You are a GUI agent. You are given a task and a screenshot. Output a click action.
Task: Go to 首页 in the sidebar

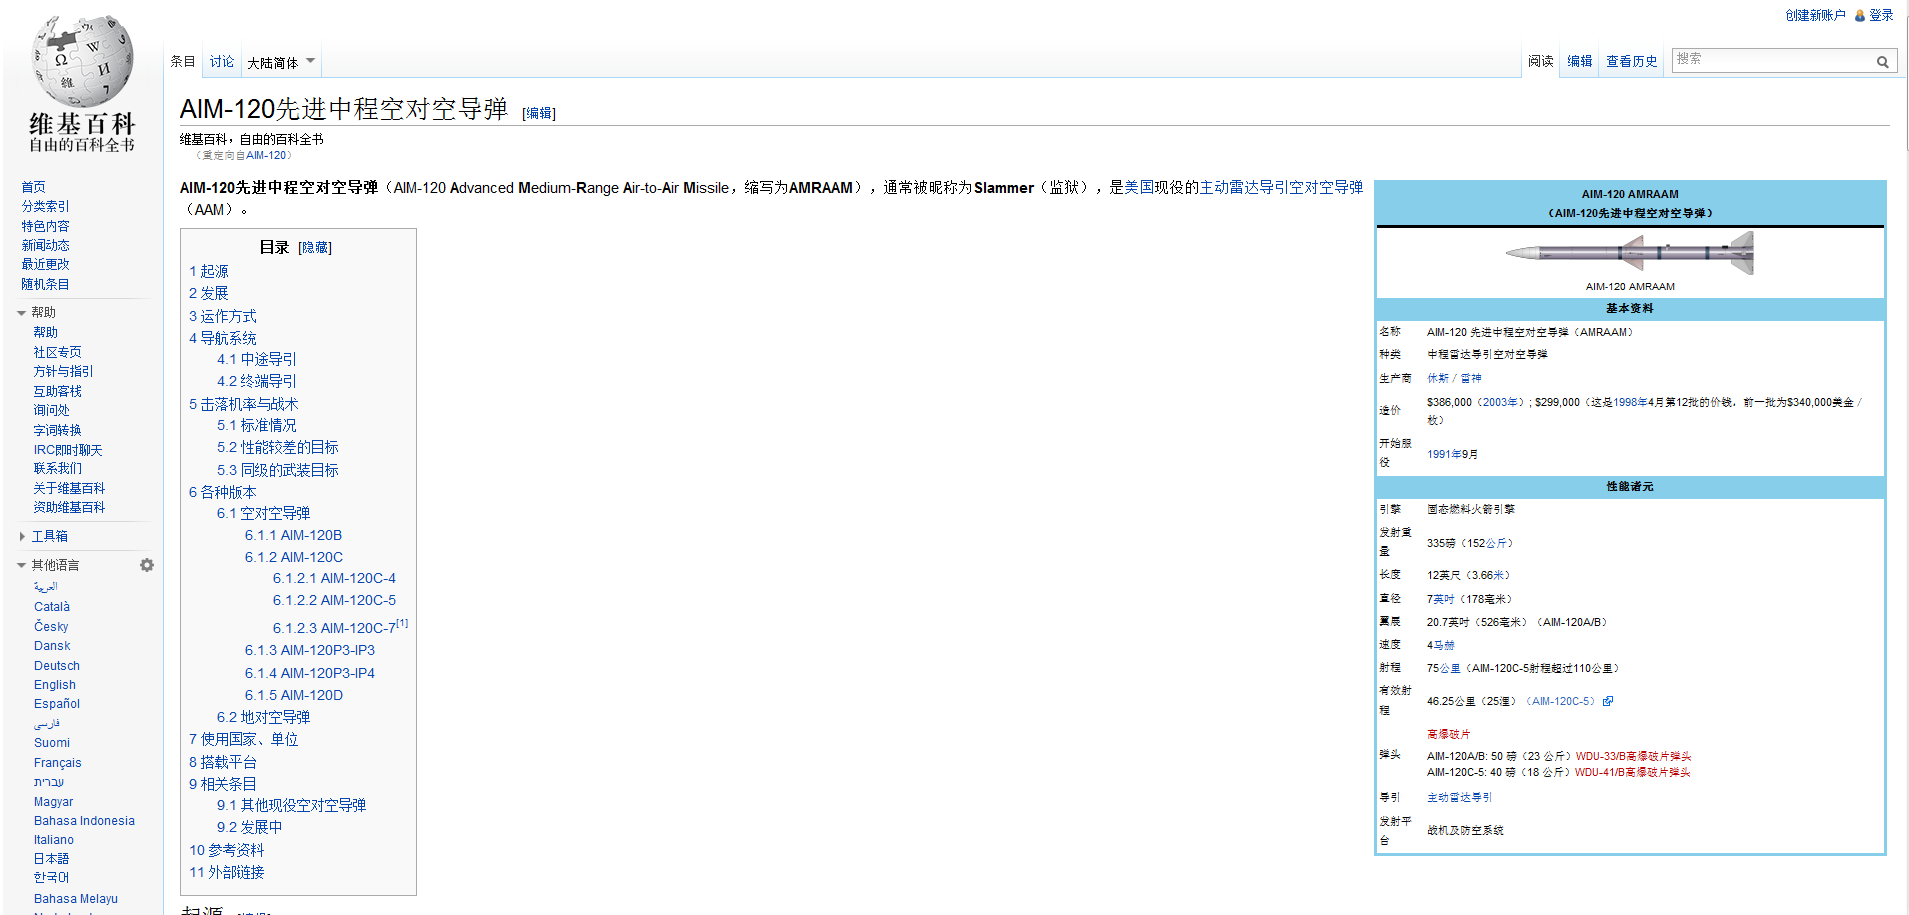pos(33,187)
